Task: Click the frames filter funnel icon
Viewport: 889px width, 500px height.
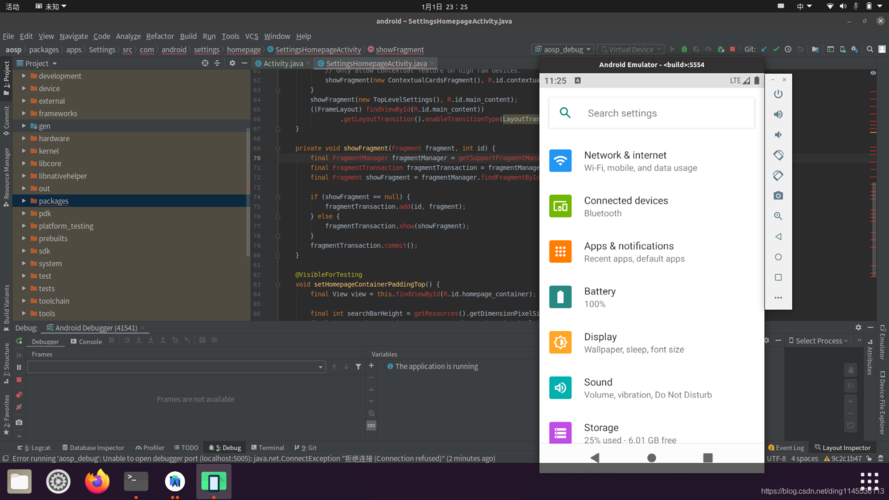Action: [358, 367]
